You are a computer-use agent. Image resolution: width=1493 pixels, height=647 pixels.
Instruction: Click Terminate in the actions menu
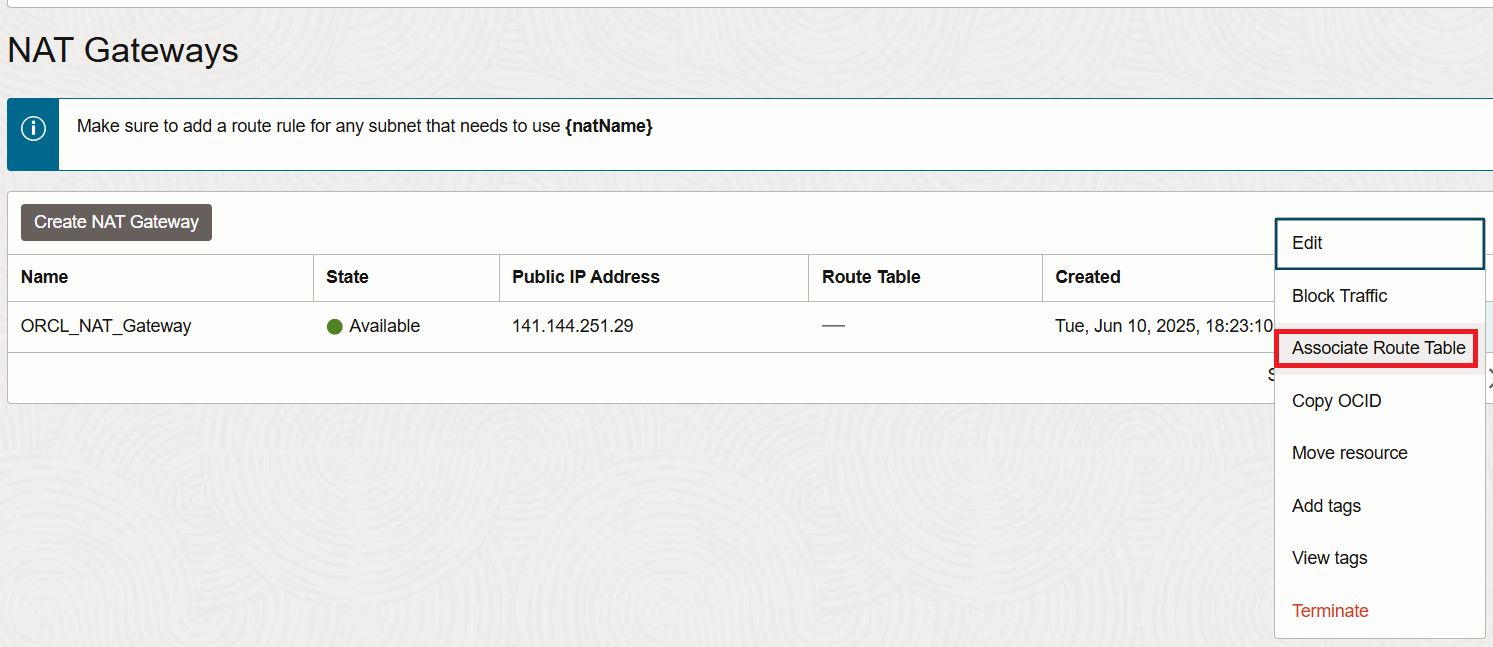click(1379, 611)
